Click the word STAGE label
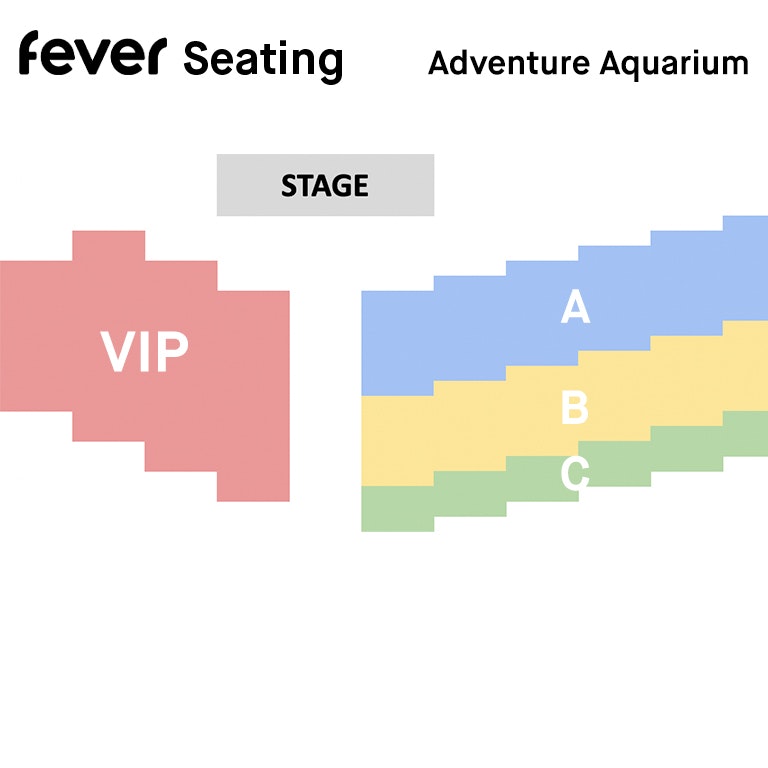The height and width of the screenshot is (768, 768). pyautogui.click(x=325, y=186)
